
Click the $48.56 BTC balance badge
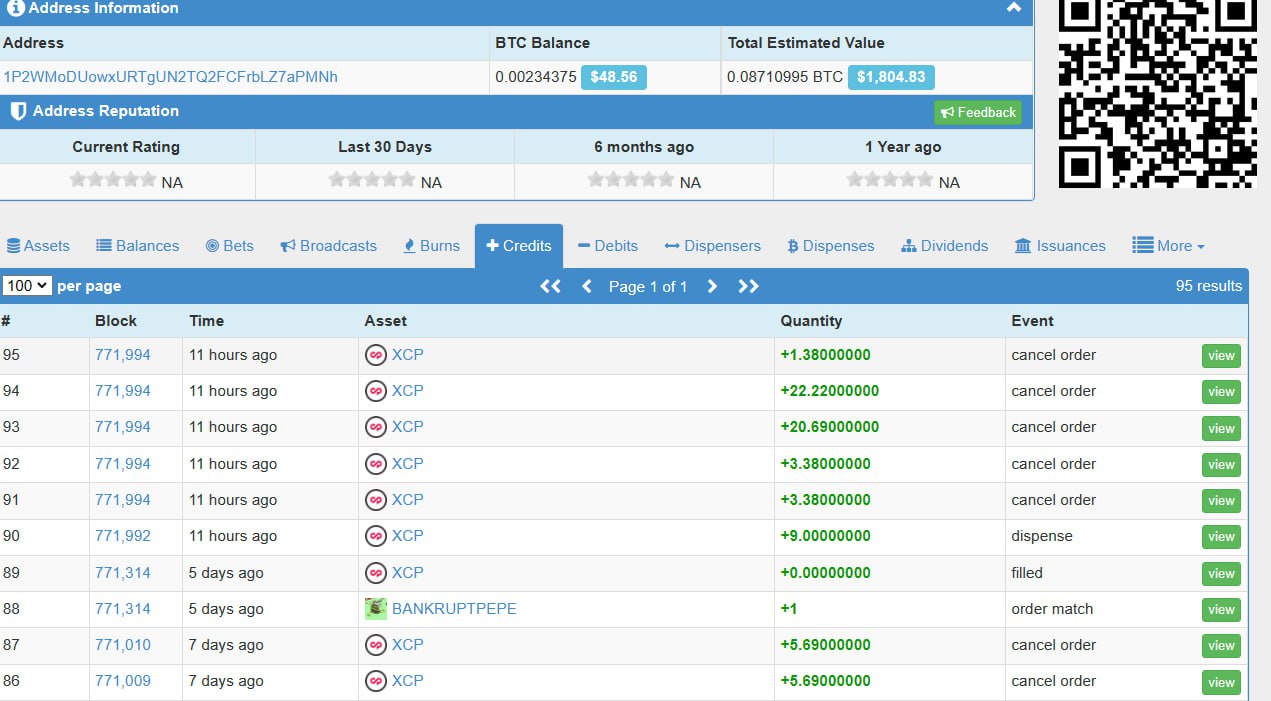[x=614, y=77]
